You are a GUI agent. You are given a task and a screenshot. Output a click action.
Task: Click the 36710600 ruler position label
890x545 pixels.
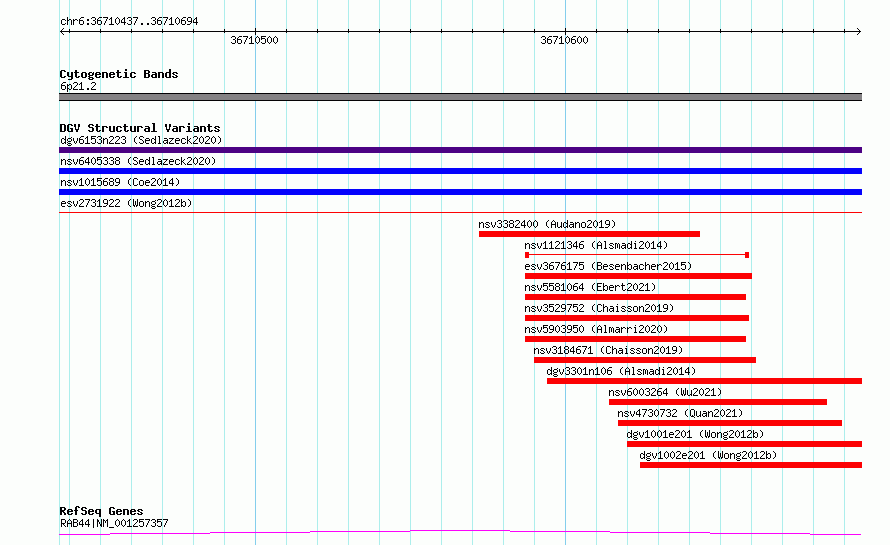point(564,40)
